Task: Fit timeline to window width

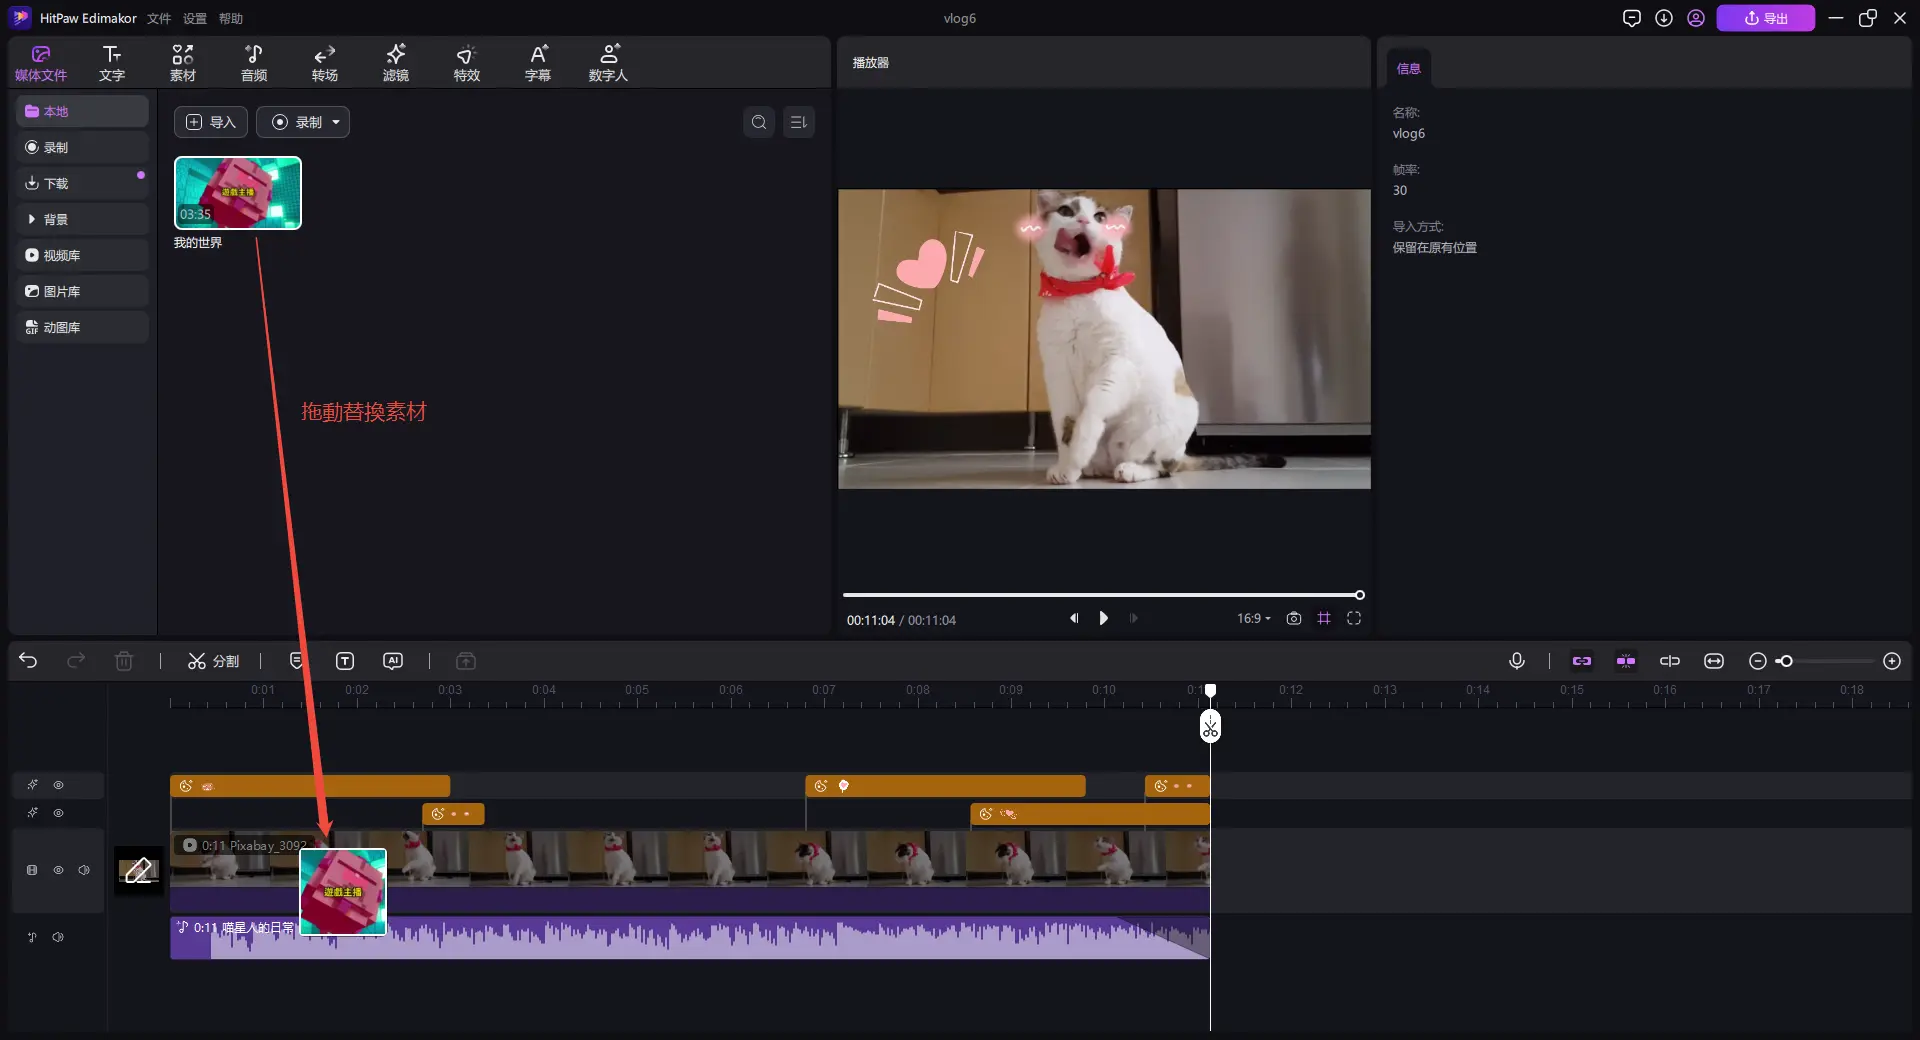Action: [x=1714, y=661]
